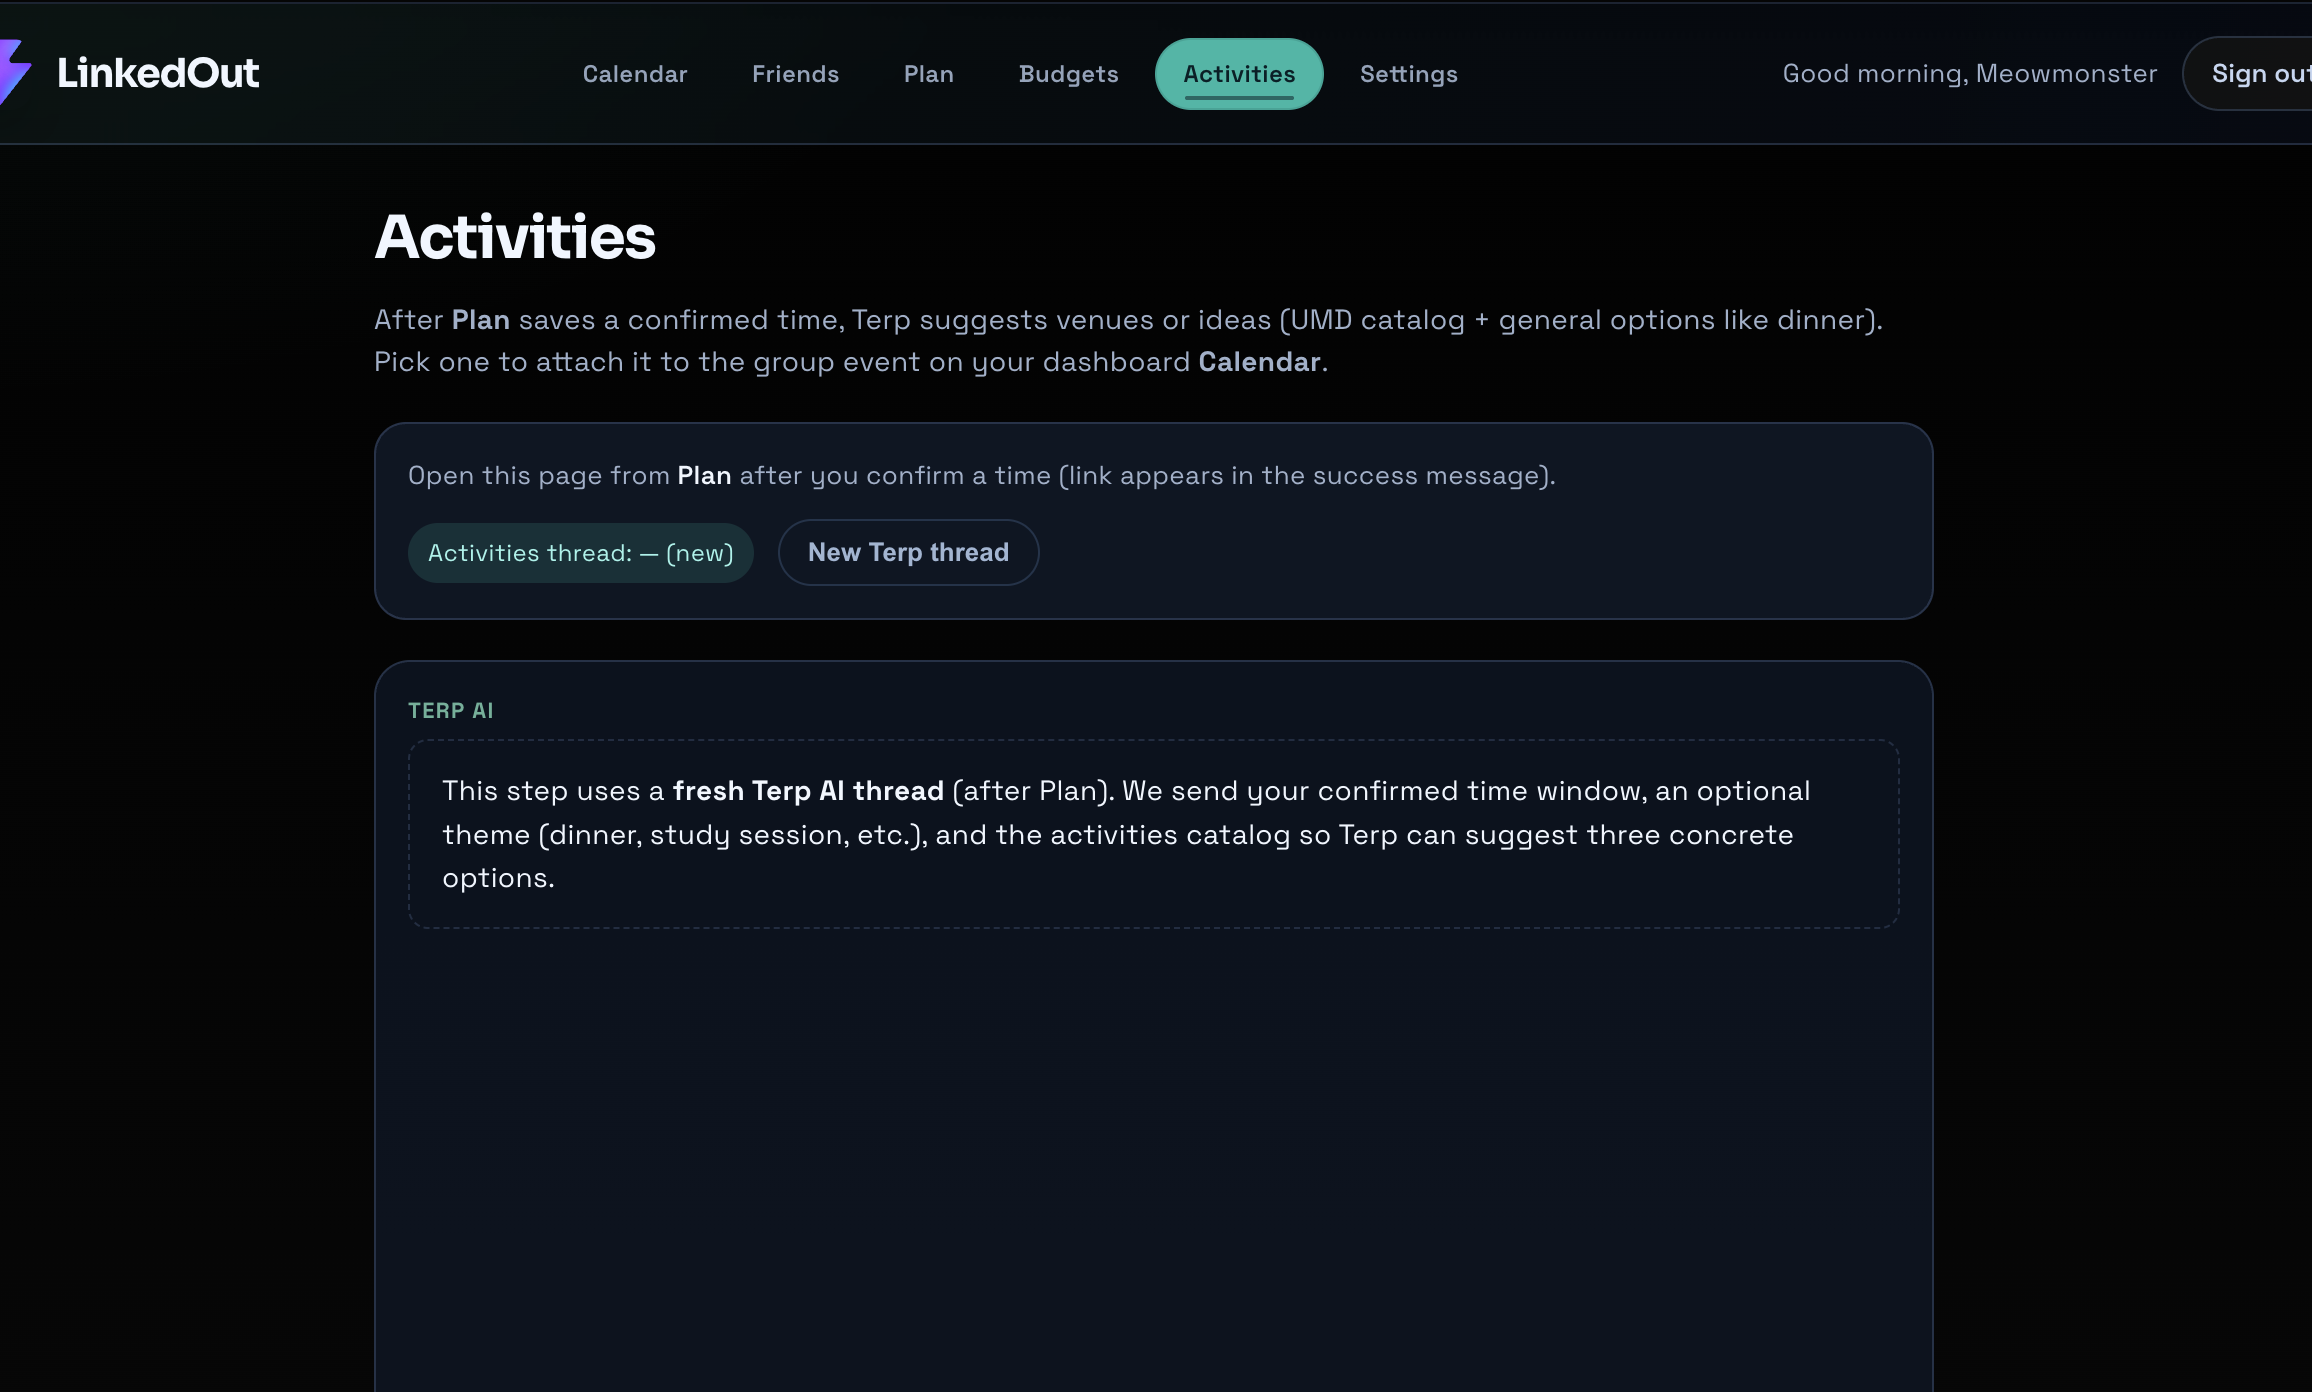Screen dimensions: 2312x1392
Task: Select the highlighted Activities tab
Action: pyautogui.click(x=1239, y=74)
